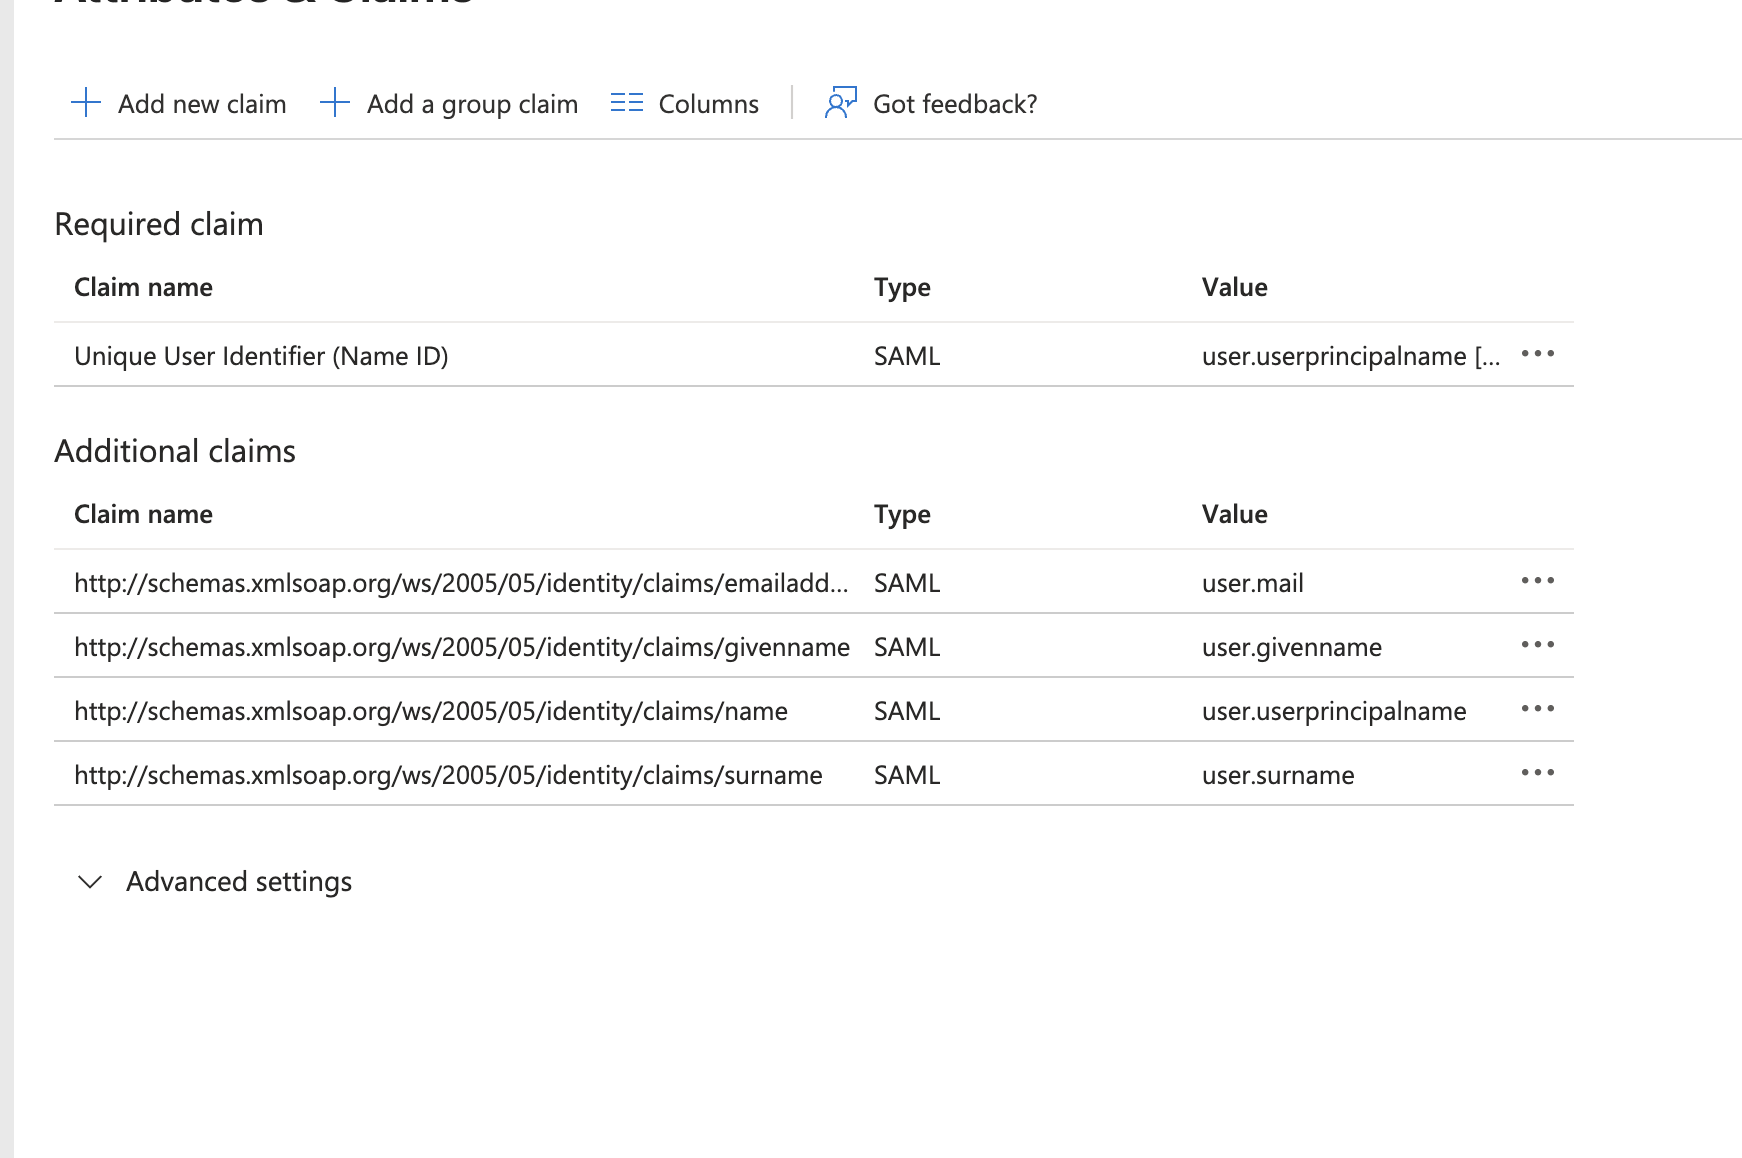Click Type header under Additional claims
Image resolution: width=1742 pixels, height=1158 pixels.
tap(902, 514)
